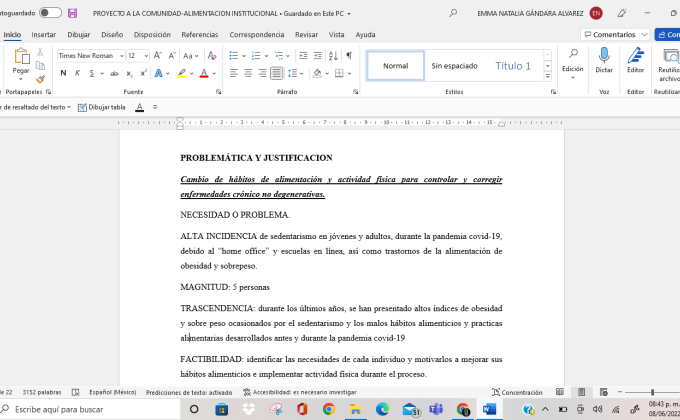Click the Copy Format paintbrush icon
Viewport: 680px width, 420px height.
(x=40, y=79)
